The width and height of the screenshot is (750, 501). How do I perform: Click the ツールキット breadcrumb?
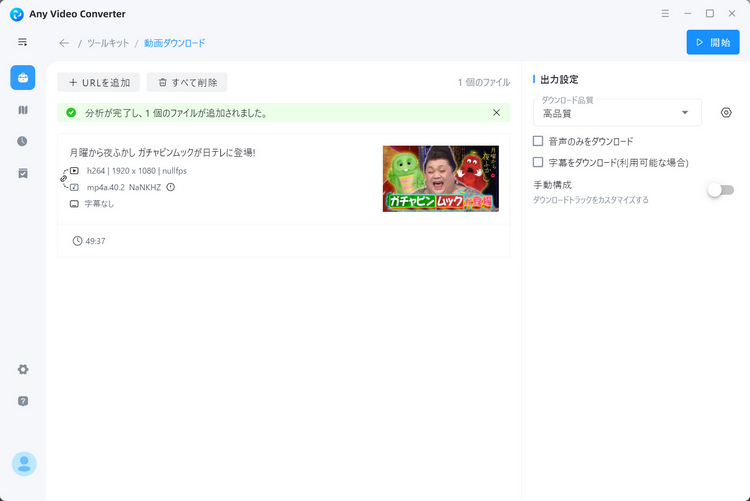[x=108, y=43]
